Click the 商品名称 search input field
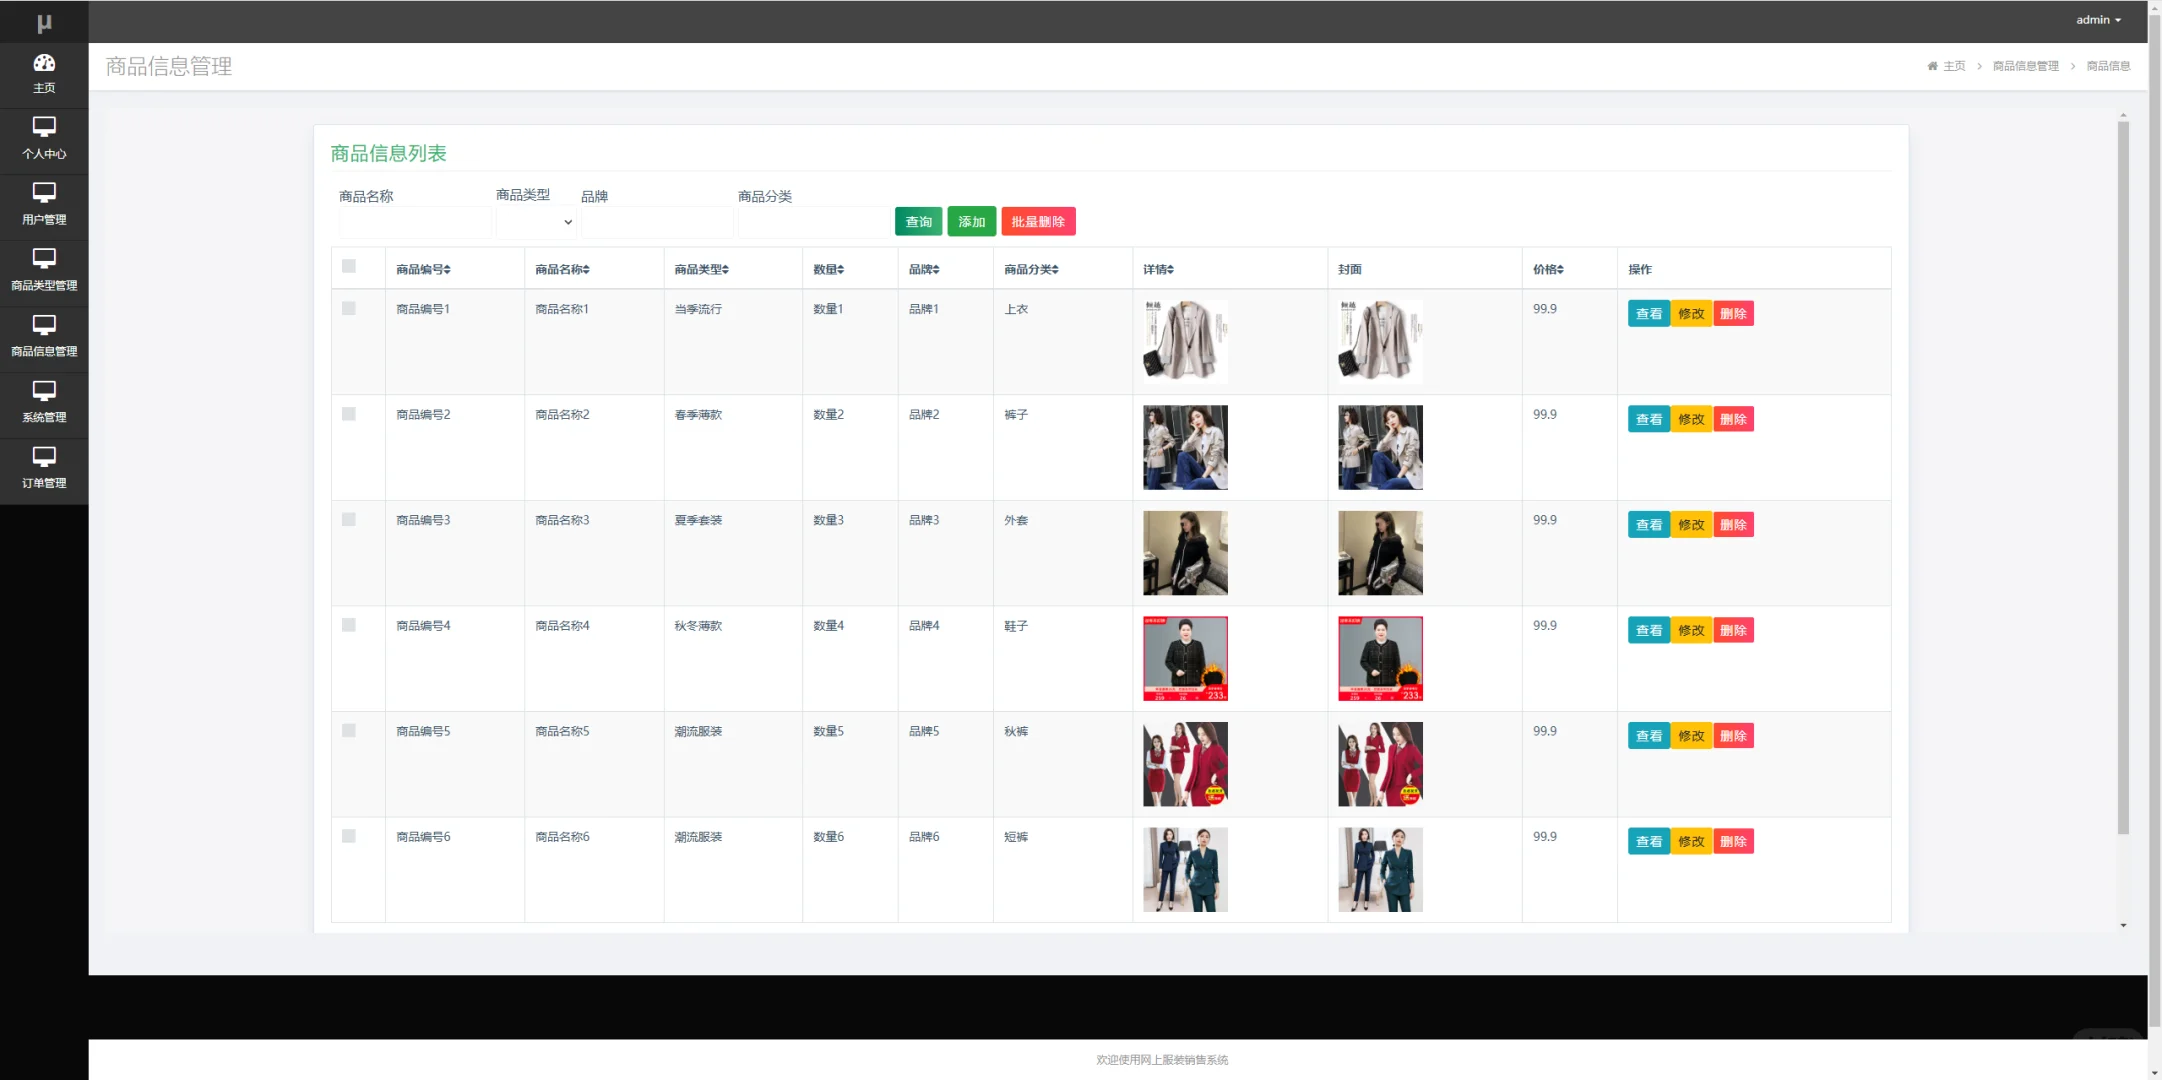Screen dimensions: 2162x1080 coord(415,222)
